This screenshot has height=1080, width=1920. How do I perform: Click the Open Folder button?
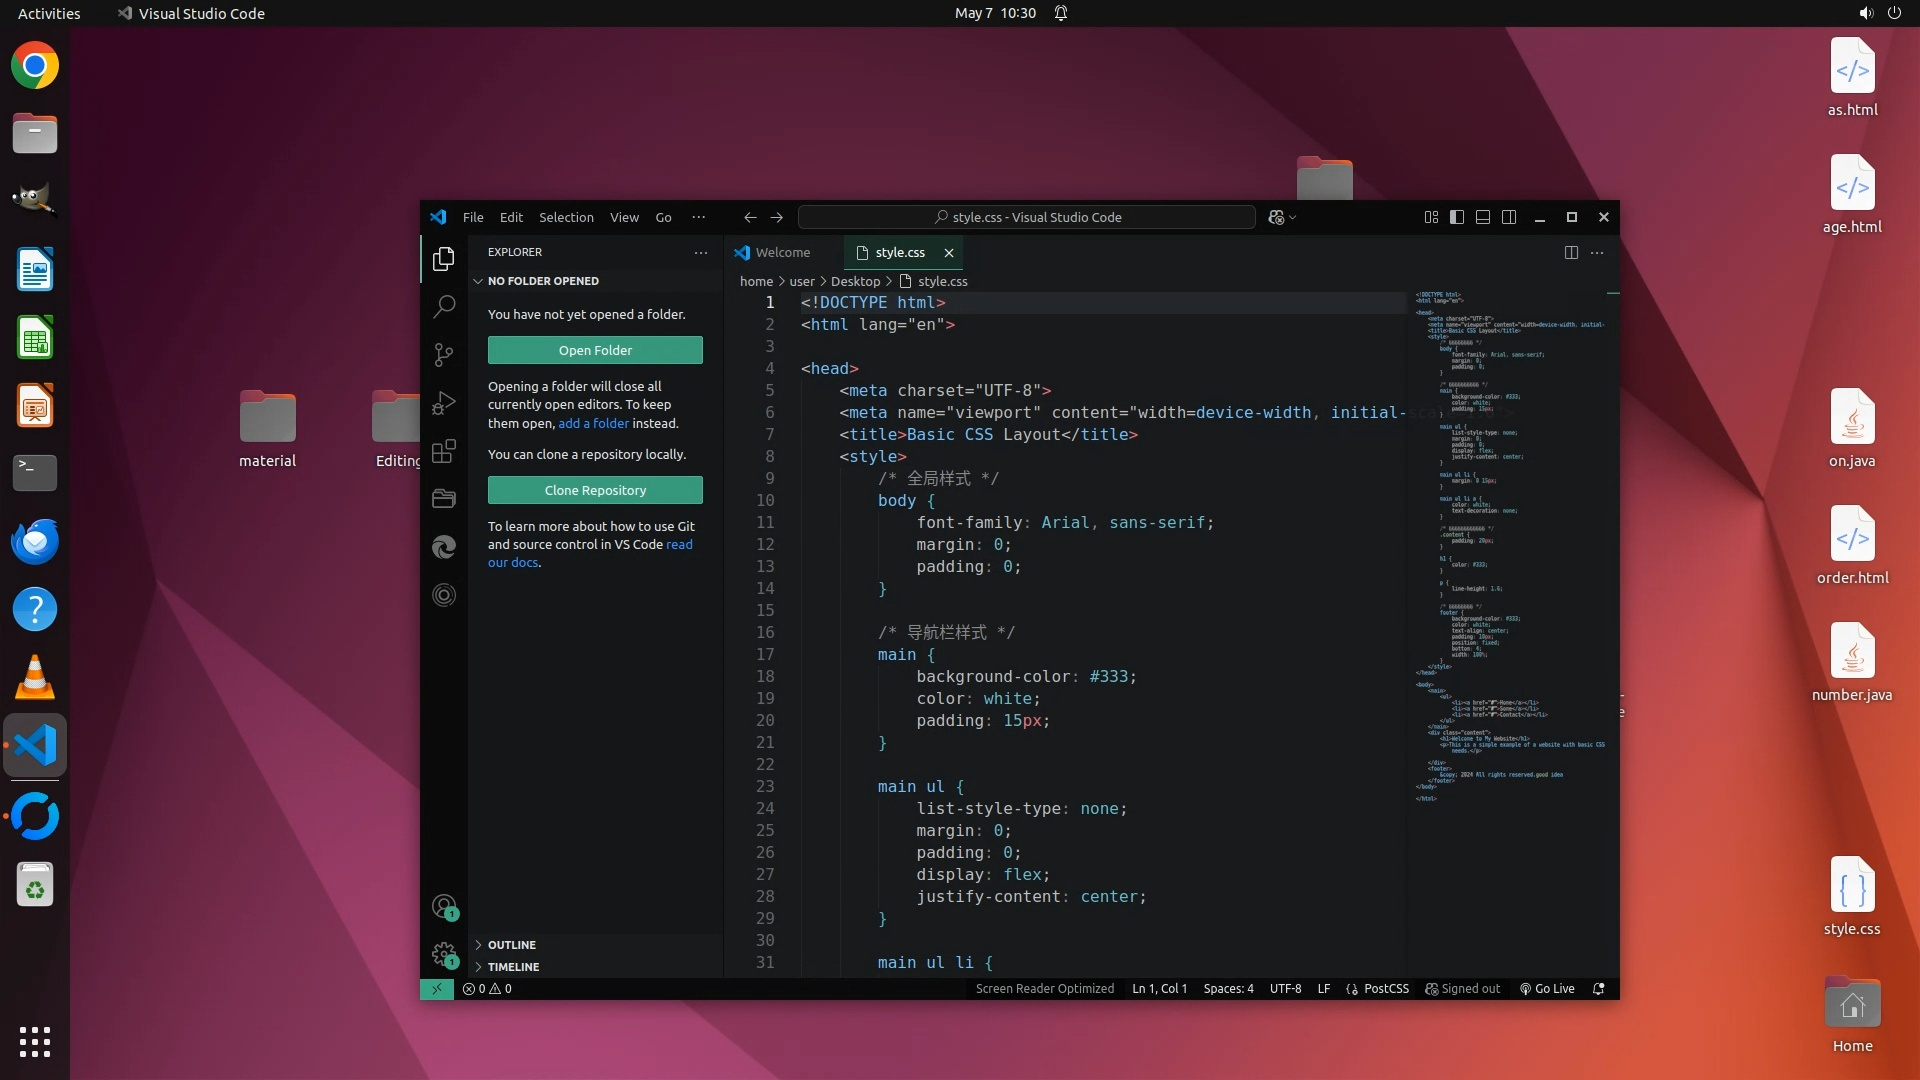[x=595, y=350]
